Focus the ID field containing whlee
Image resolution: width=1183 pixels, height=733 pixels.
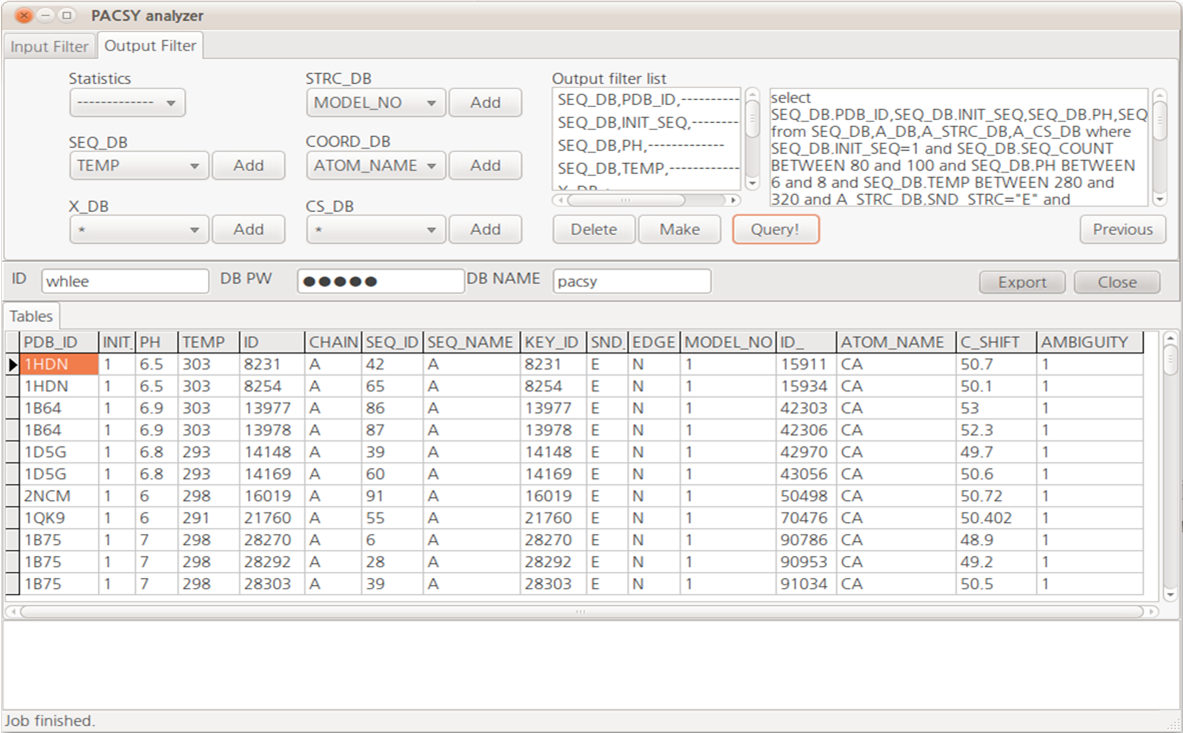coord(125,281)
